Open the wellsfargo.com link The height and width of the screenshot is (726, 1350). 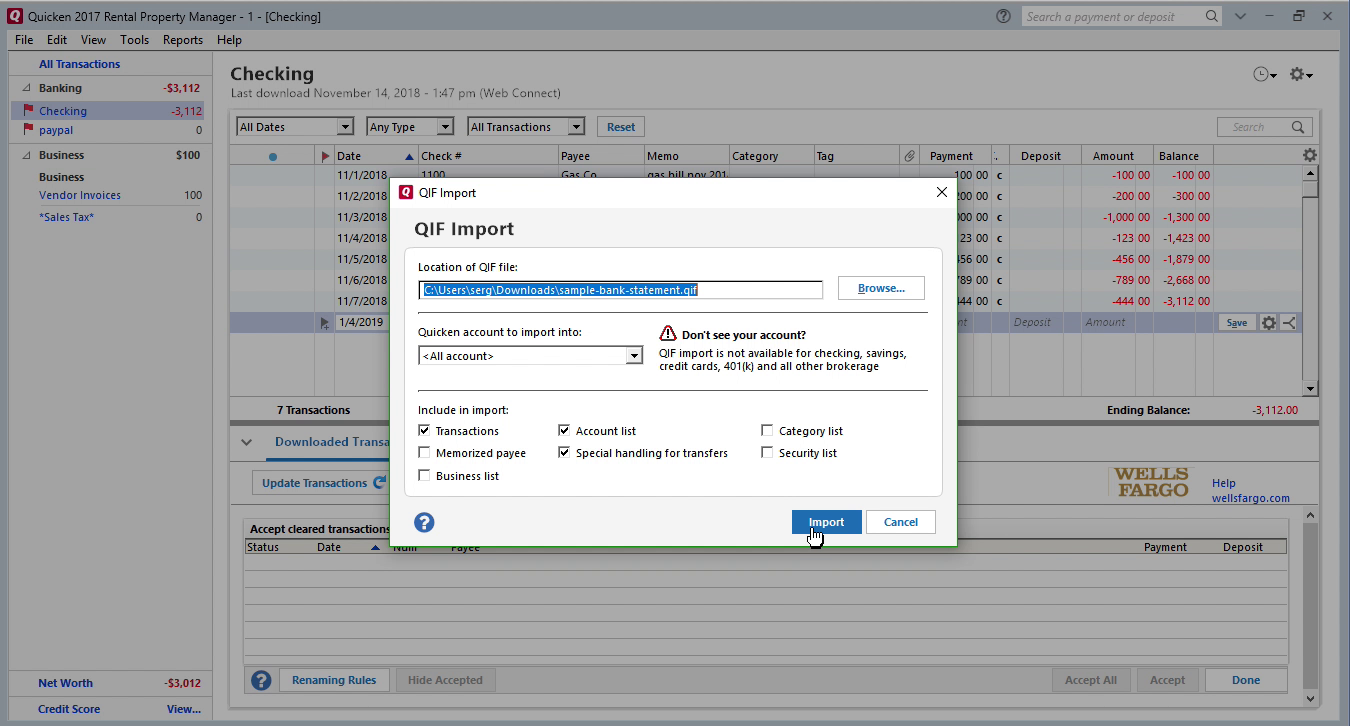coord(1250,498)
